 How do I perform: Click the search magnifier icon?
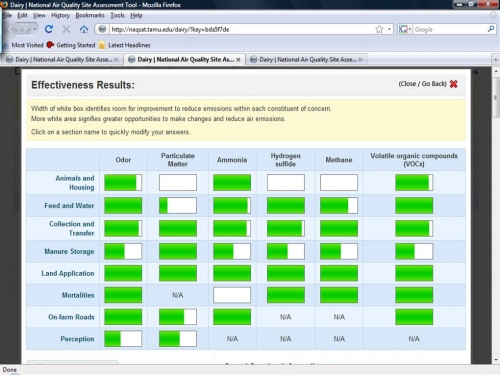point(491,29)
